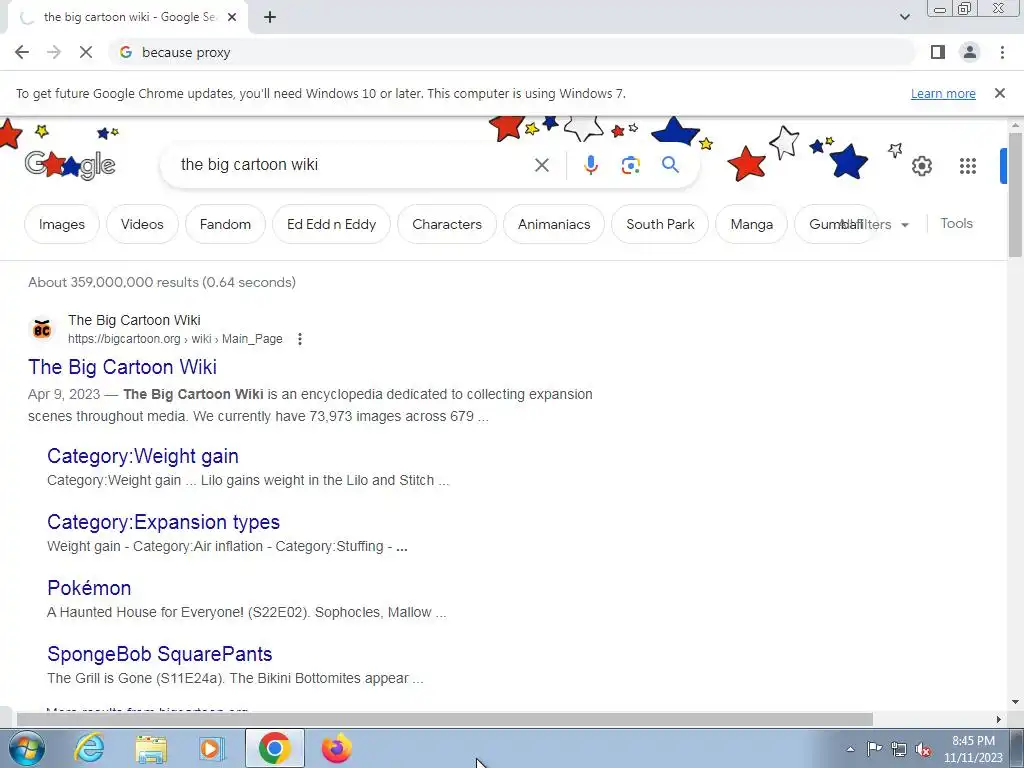Click the vertical scrollbar thumb

pos(1015,195)
